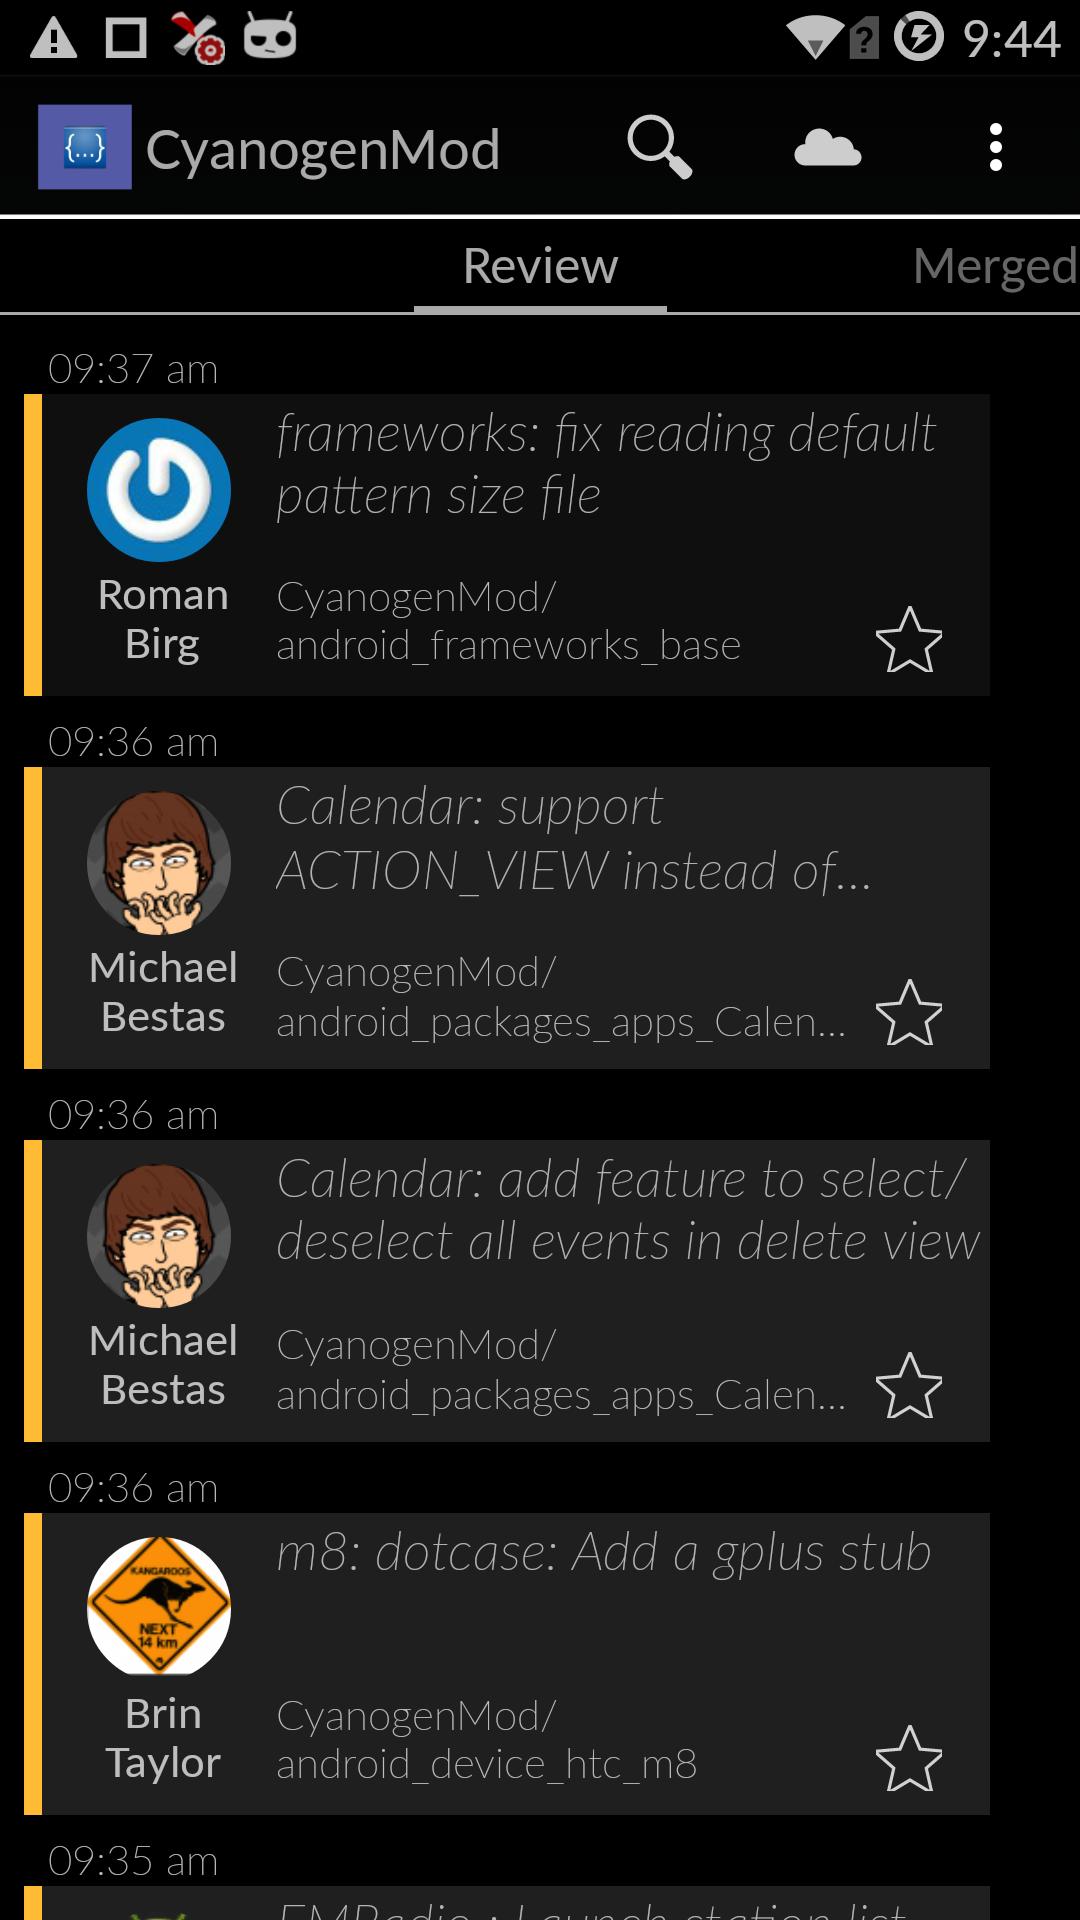Tap the warning triangle status bar icon
1080x1920 pixels.
(54, 38)
